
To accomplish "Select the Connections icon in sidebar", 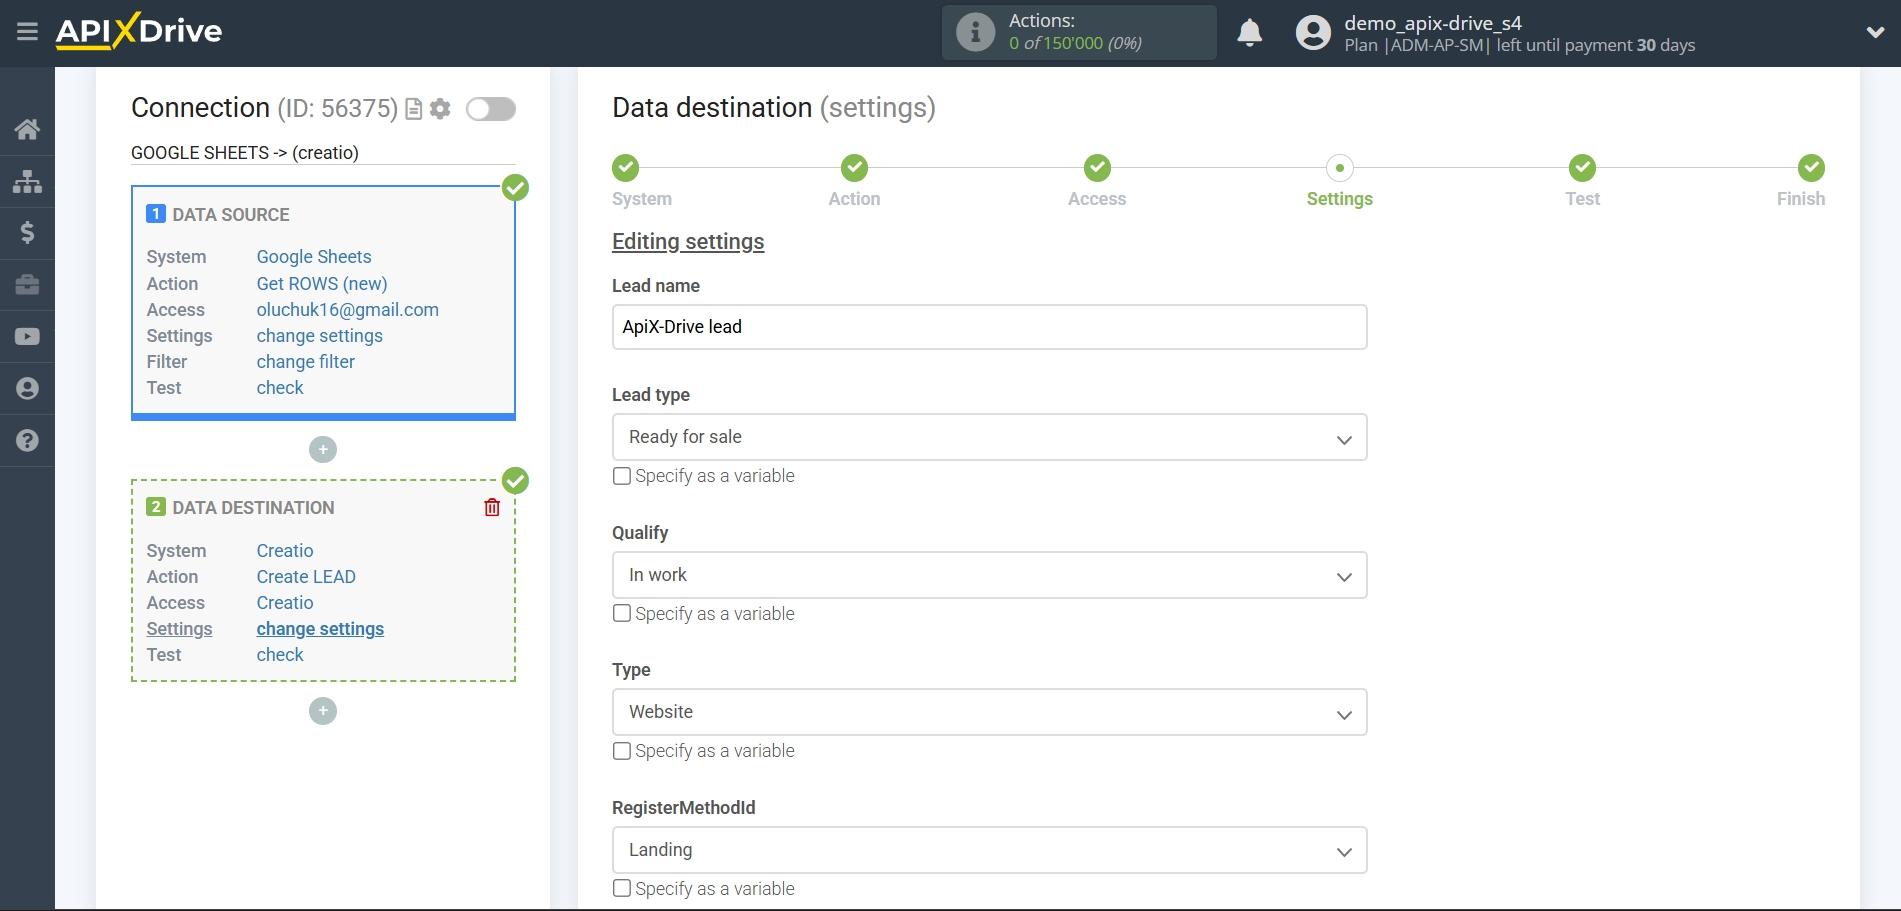I will click(x=27, y=180).
